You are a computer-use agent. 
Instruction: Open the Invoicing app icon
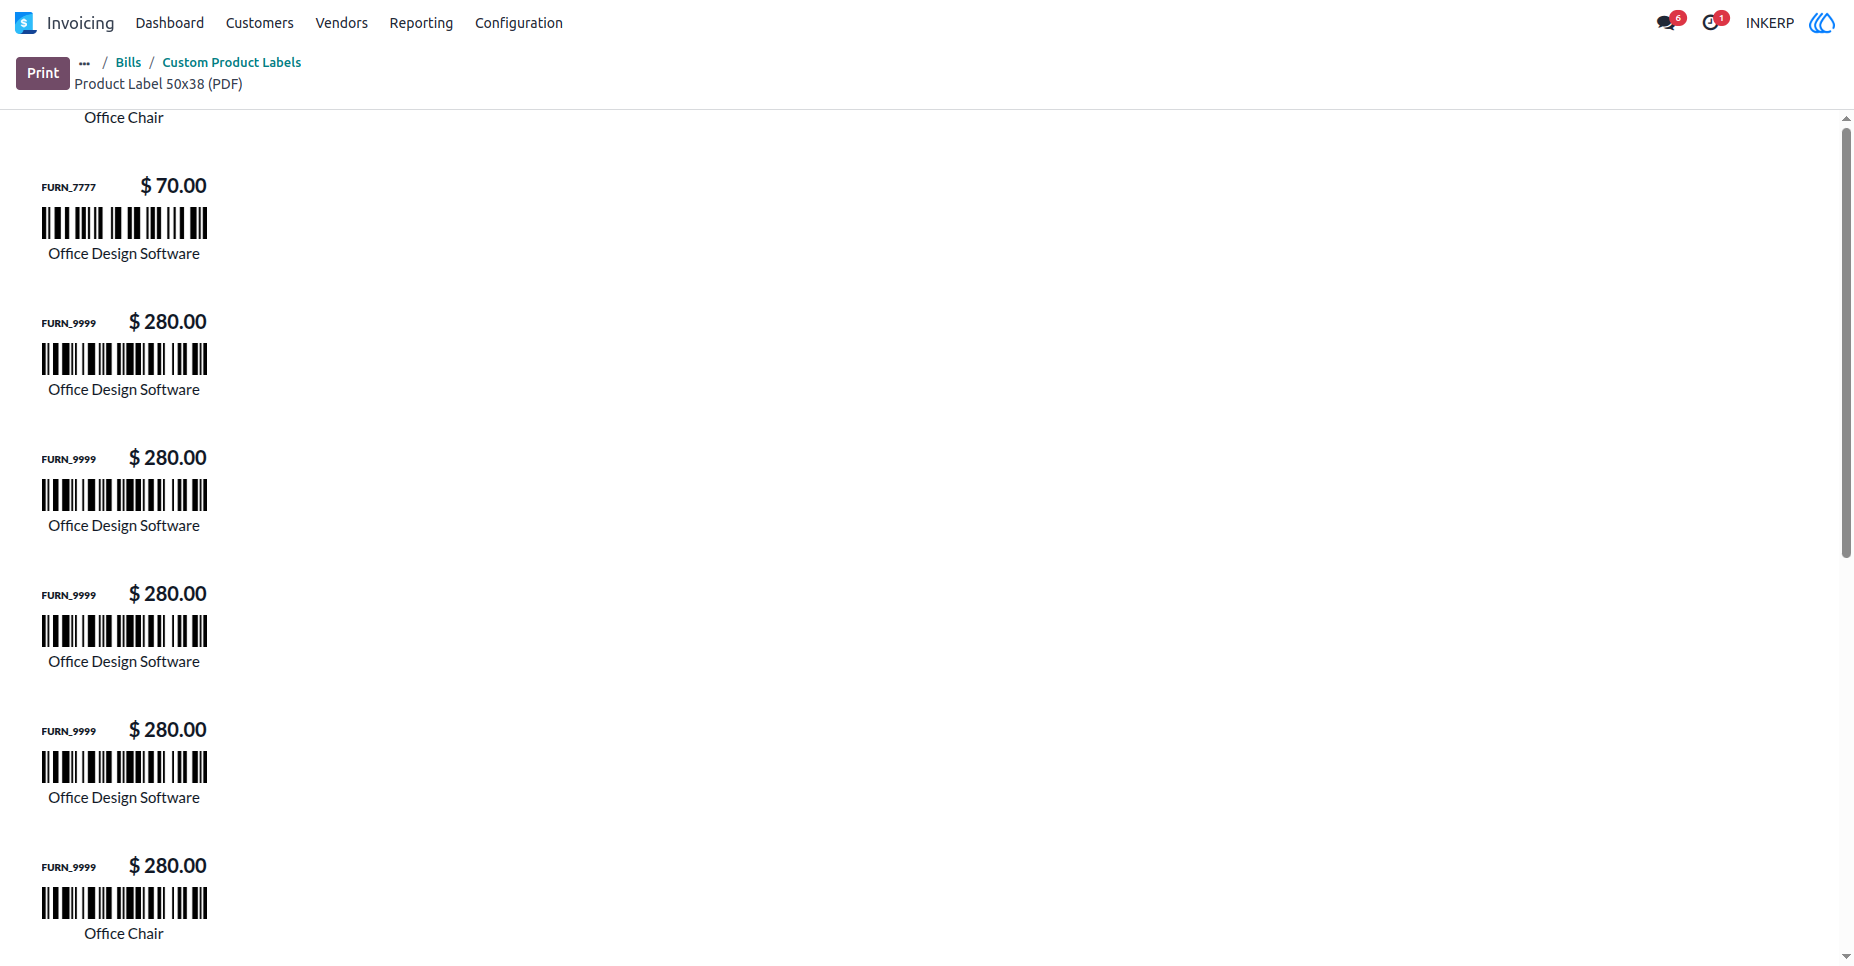tap(25, 23)
